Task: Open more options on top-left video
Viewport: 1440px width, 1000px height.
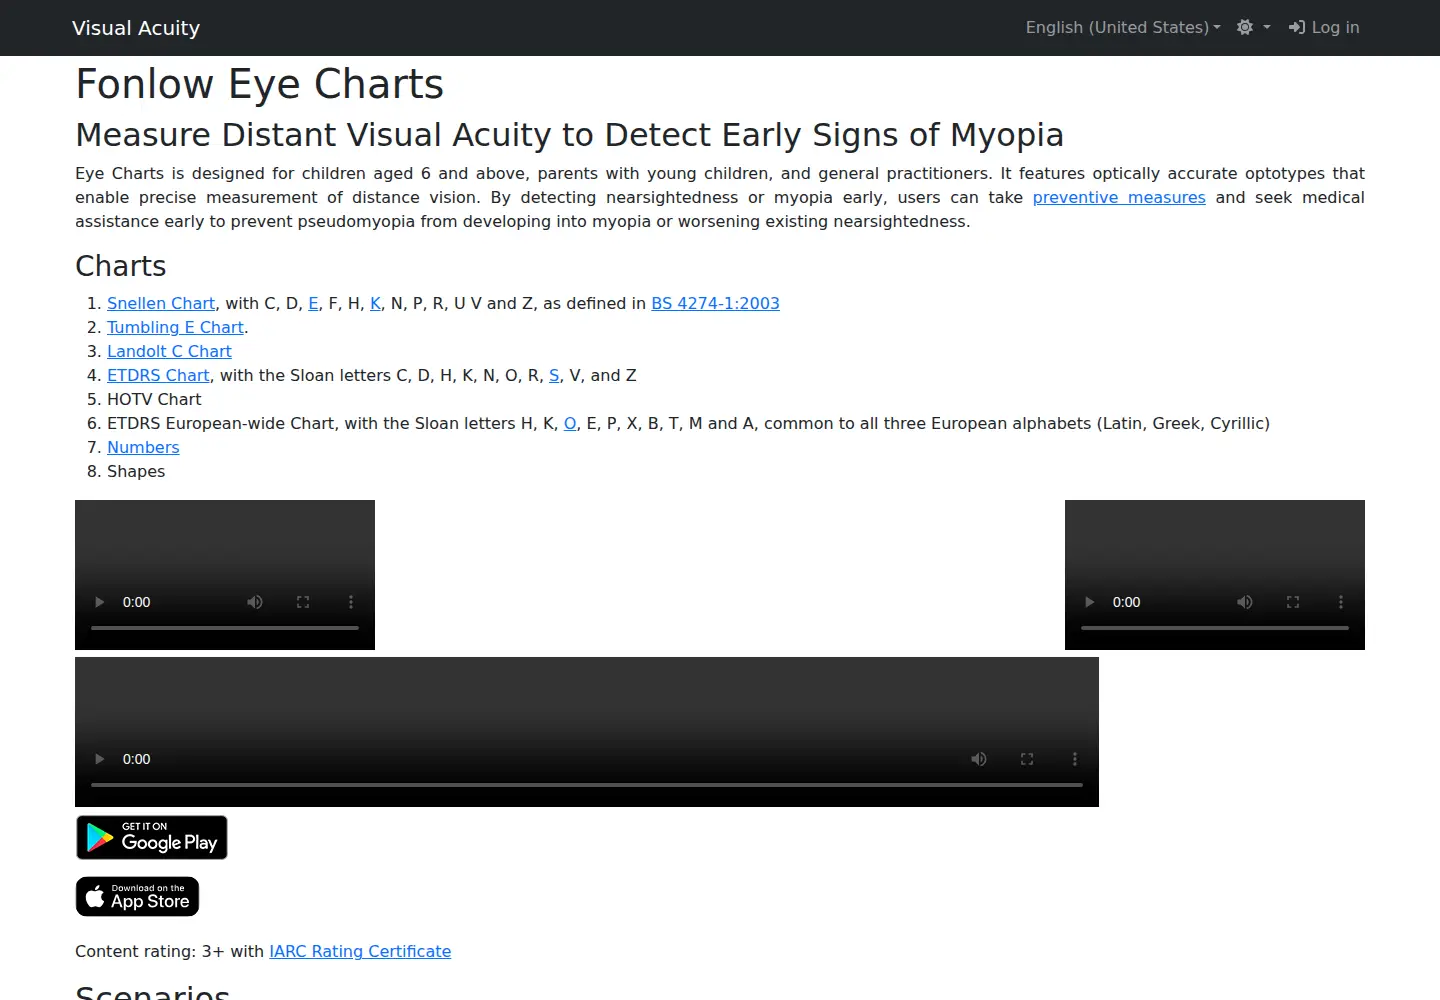Action: tap(351, 602)
